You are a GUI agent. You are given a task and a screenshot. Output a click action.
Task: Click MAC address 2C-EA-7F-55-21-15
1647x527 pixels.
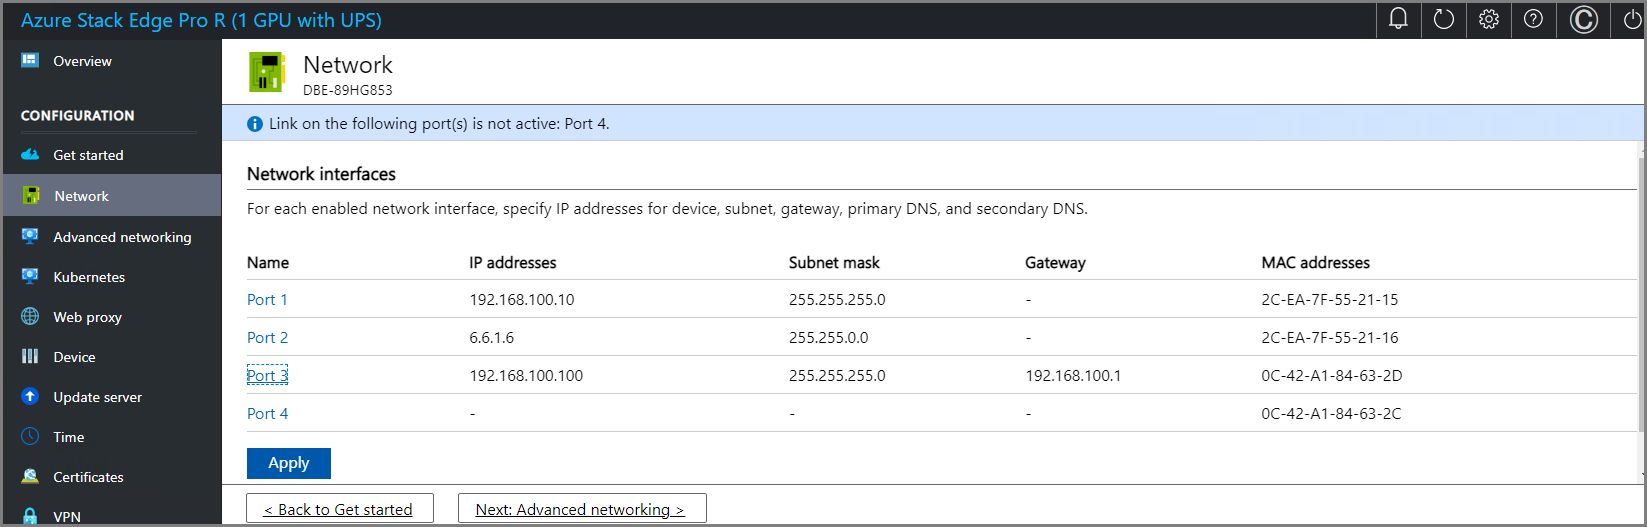pos(1329,300)
